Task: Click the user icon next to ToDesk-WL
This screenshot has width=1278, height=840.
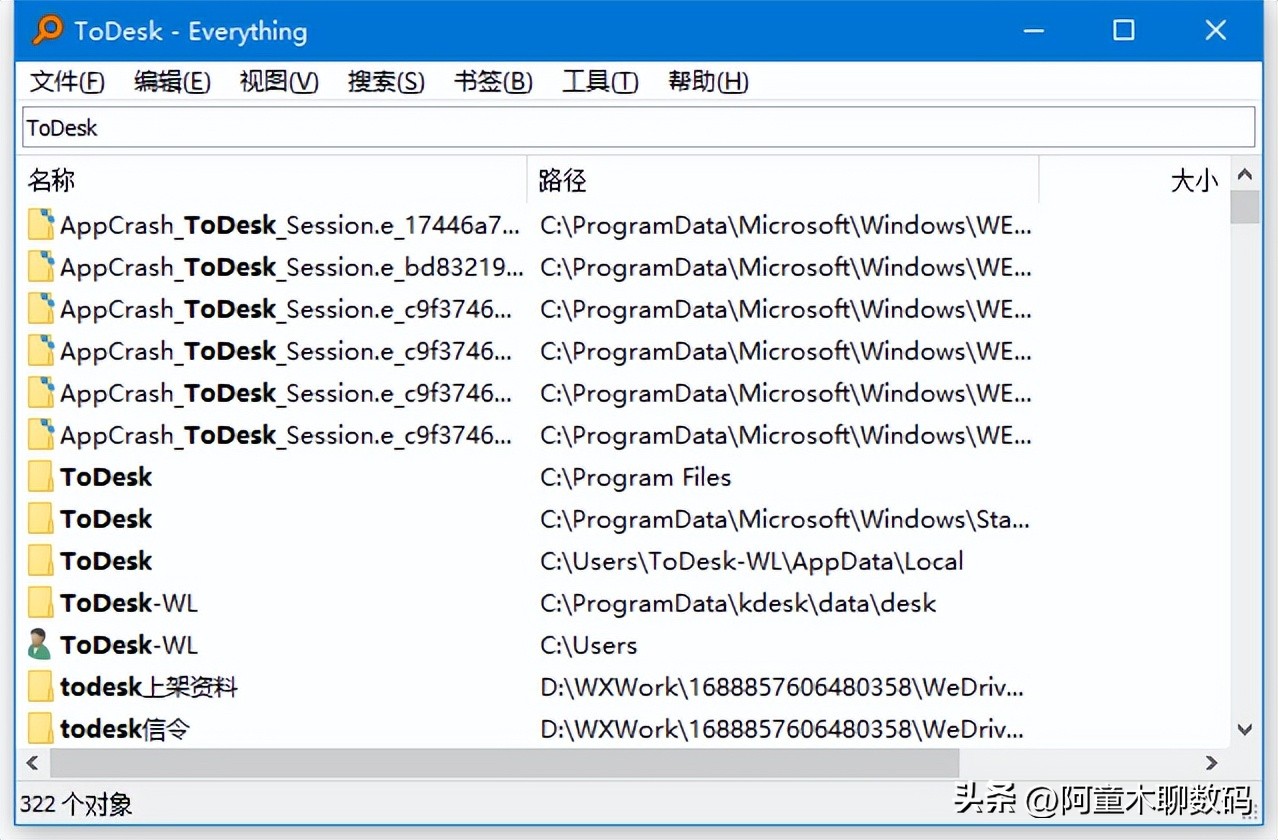Action: click(x=40, y=644)
